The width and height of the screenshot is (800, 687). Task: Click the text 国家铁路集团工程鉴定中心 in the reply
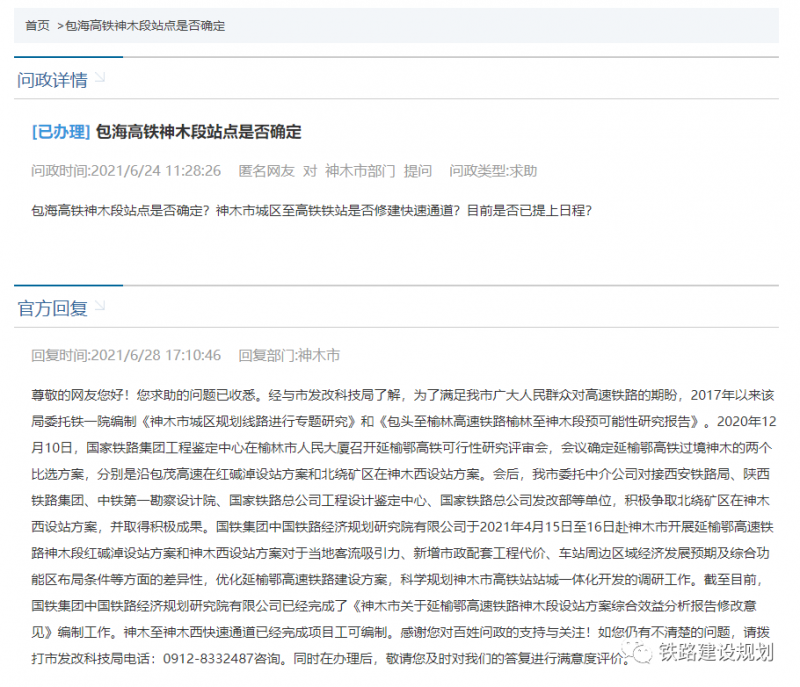coord(165,448)
